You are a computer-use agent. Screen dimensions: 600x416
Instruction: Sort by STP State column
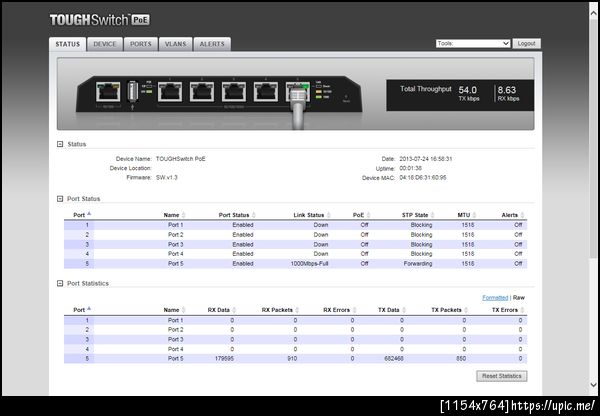click(418, 215)
